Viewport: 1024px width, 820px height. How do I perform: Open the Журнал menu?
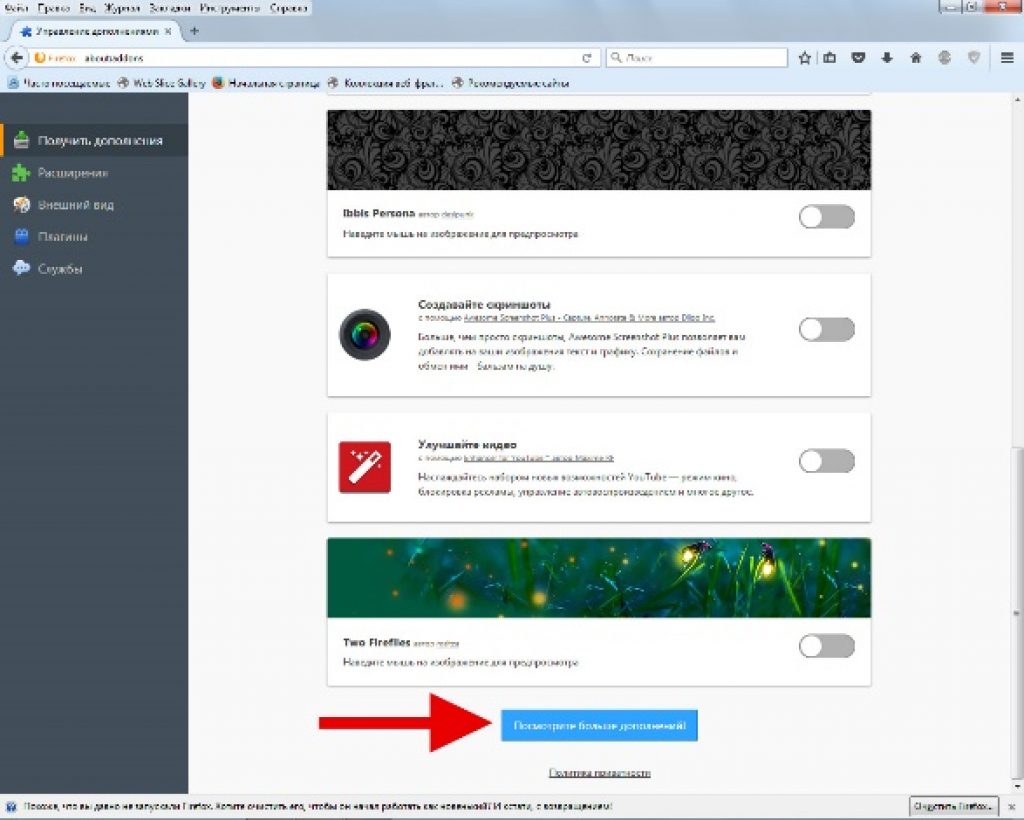122,8
